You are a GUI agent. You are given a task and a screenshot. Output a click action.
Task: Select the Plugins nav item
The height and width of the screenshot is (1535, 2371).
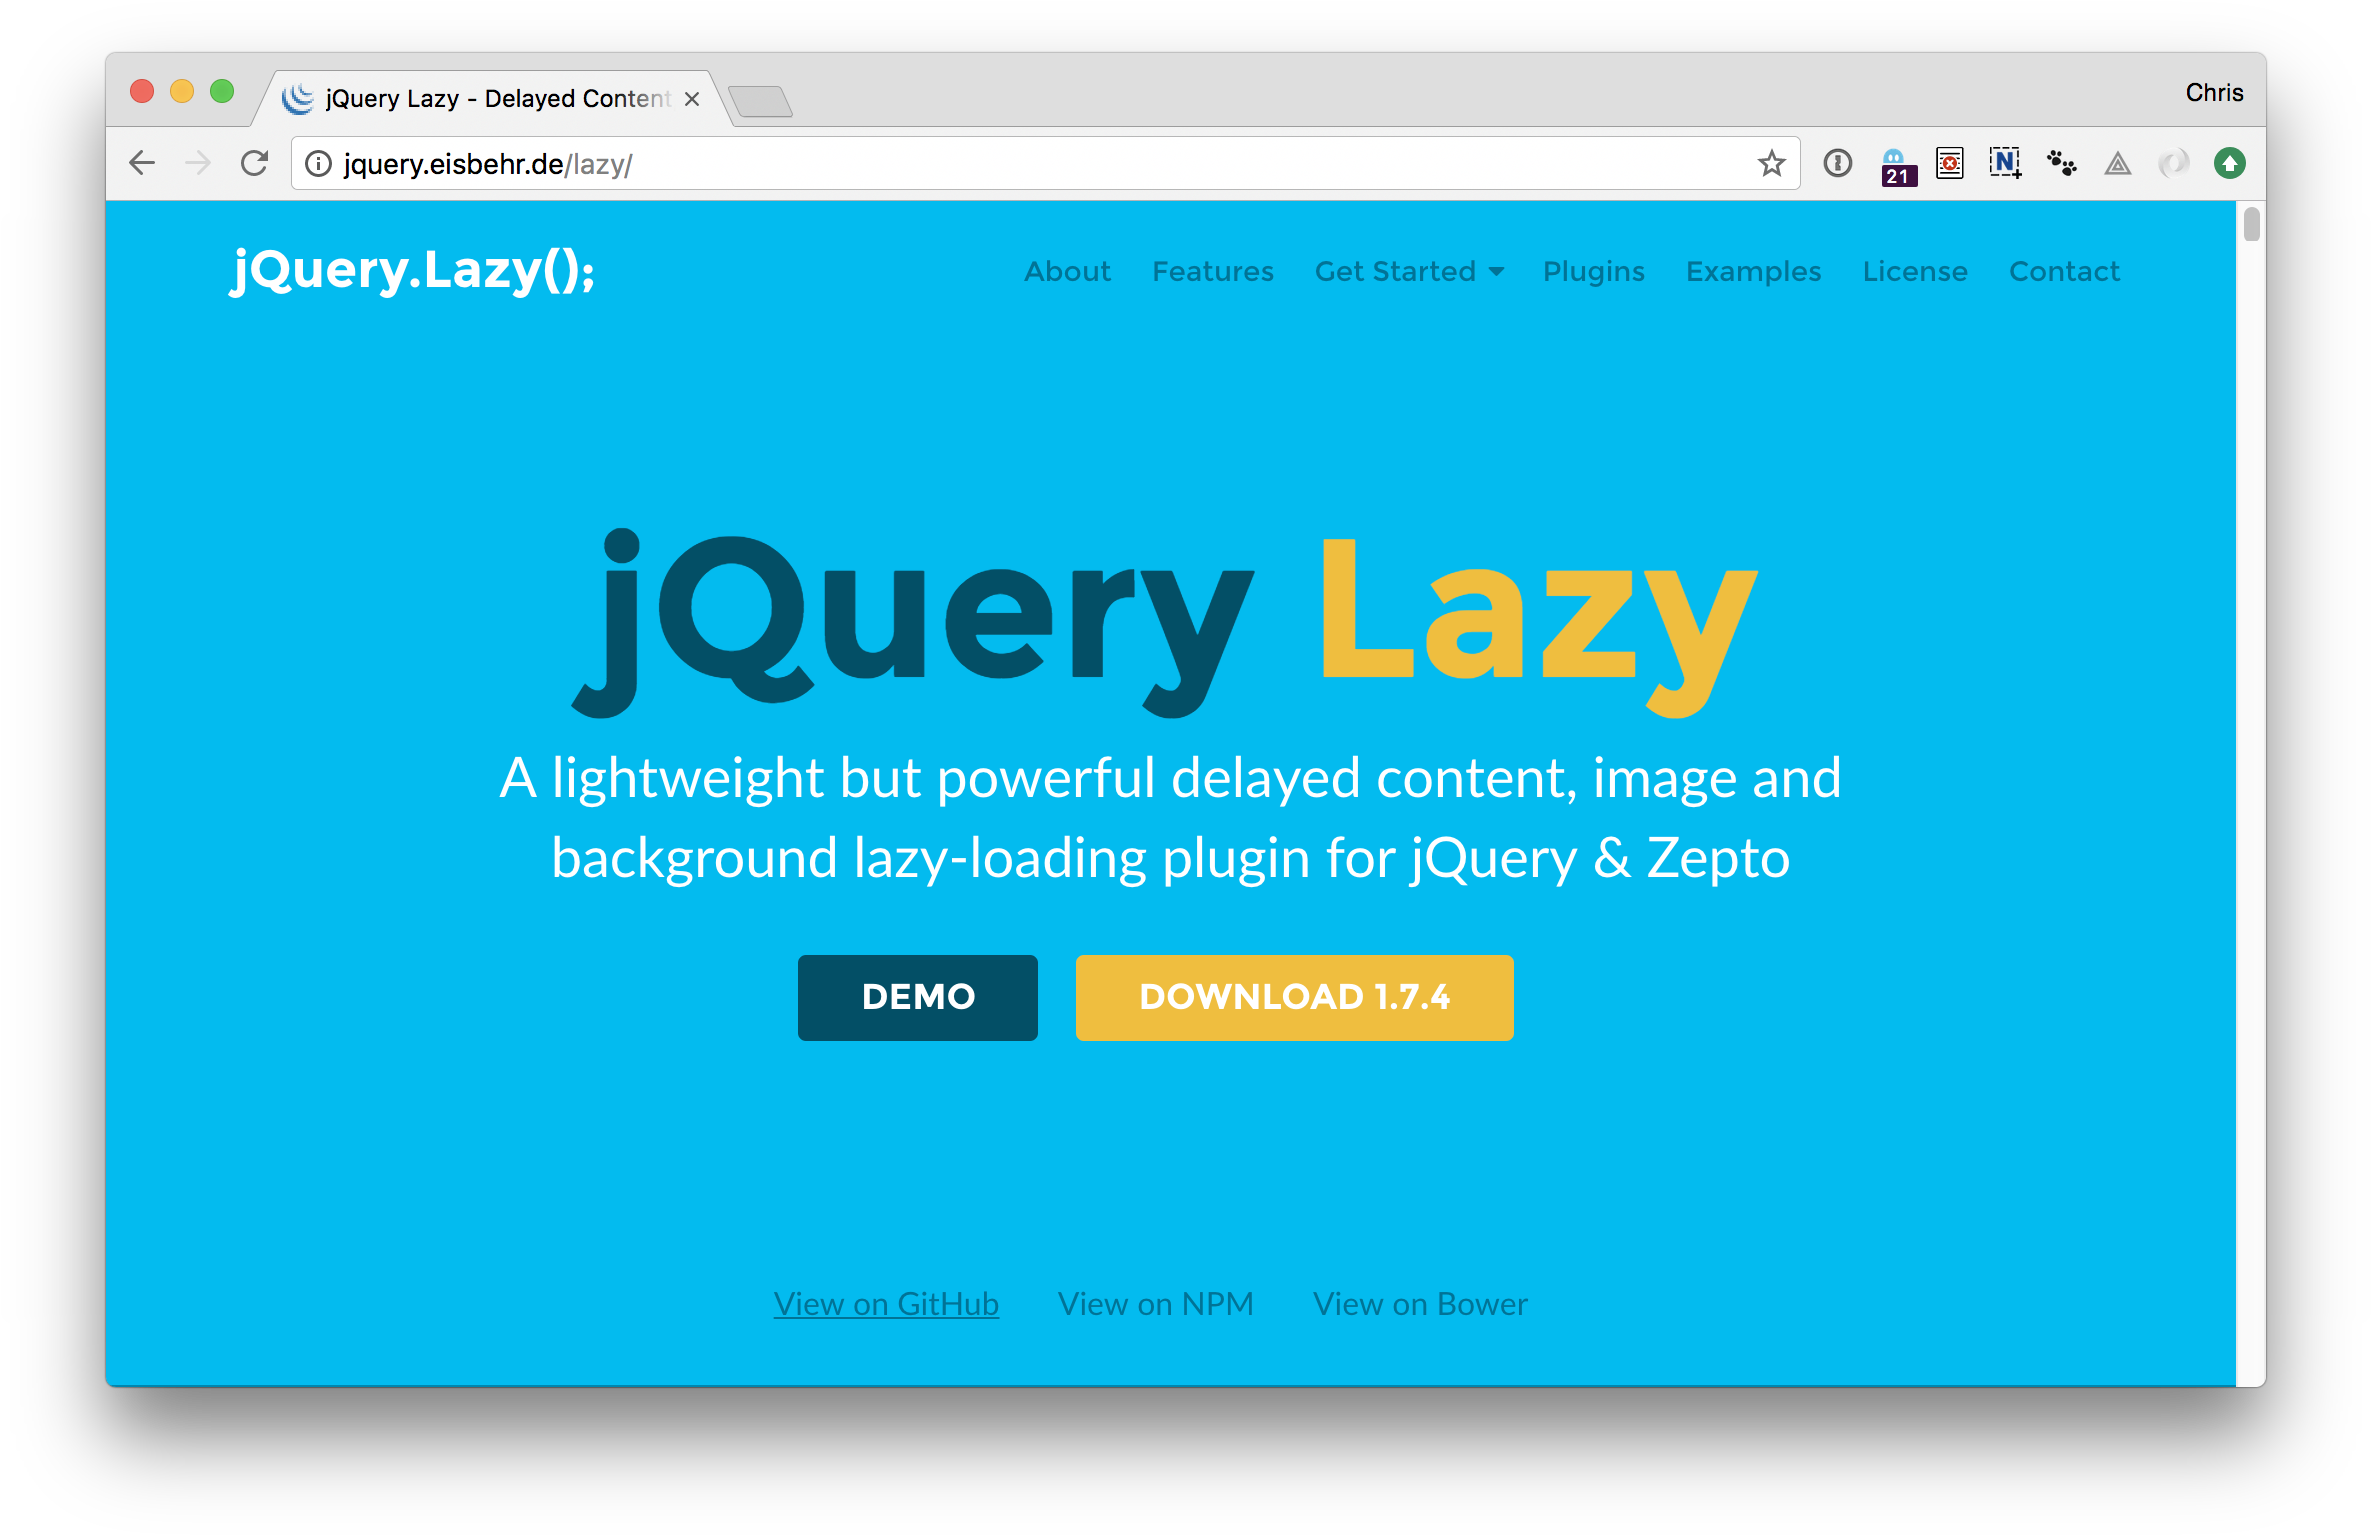tap(1592, 271)
